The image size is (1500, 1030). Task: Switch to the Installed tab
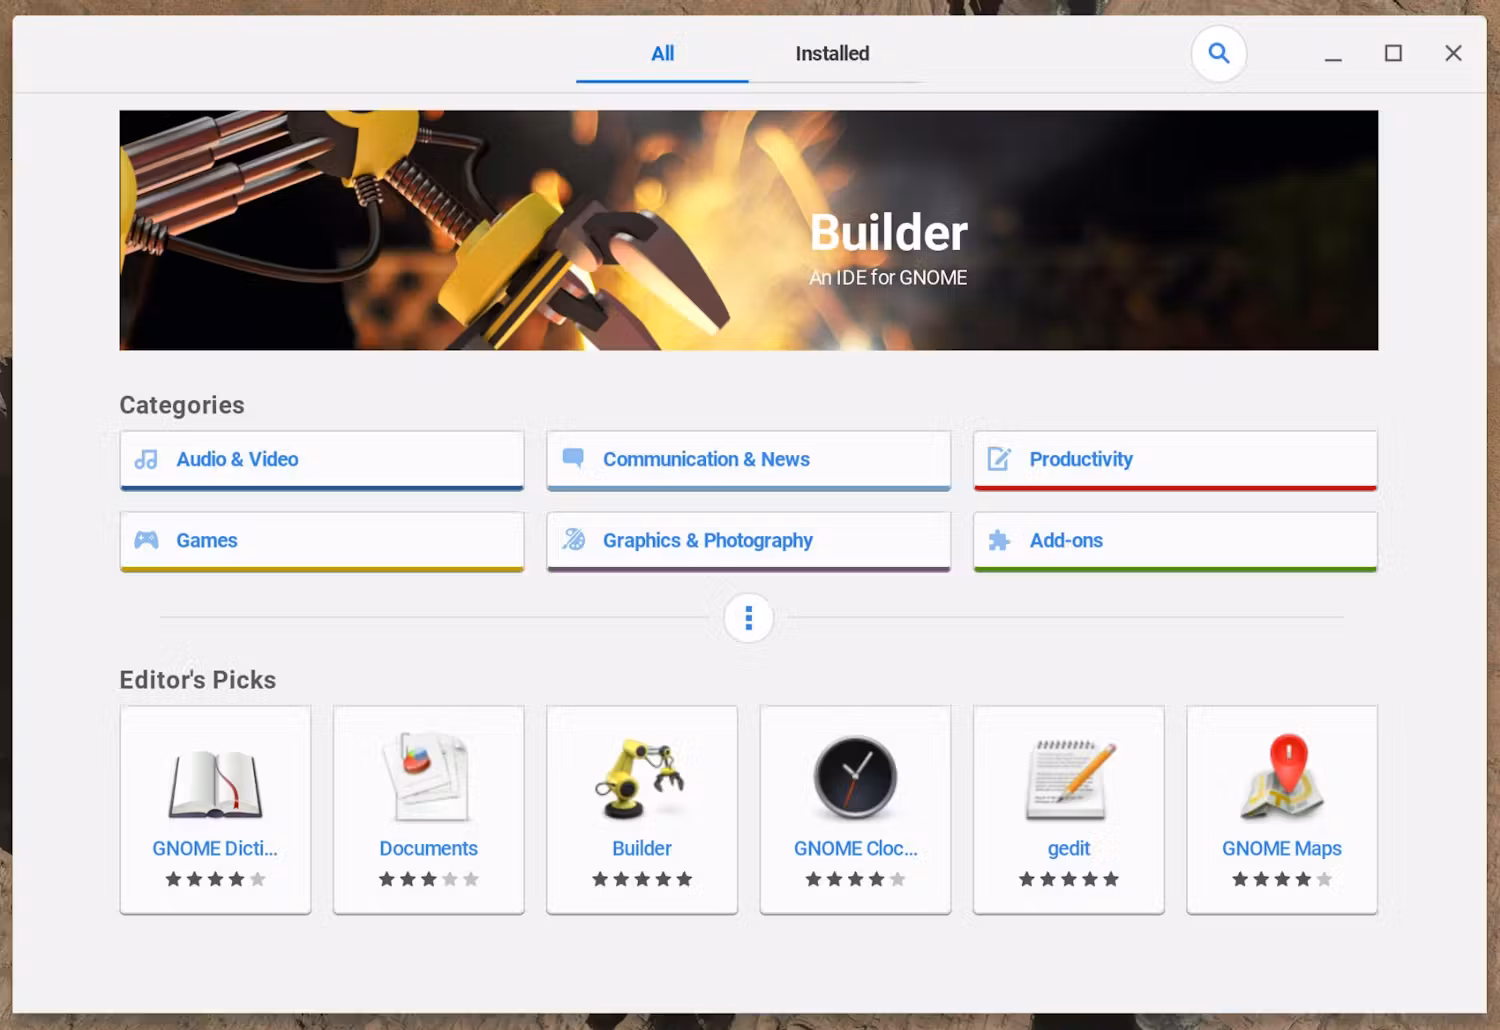coord(831,53)
